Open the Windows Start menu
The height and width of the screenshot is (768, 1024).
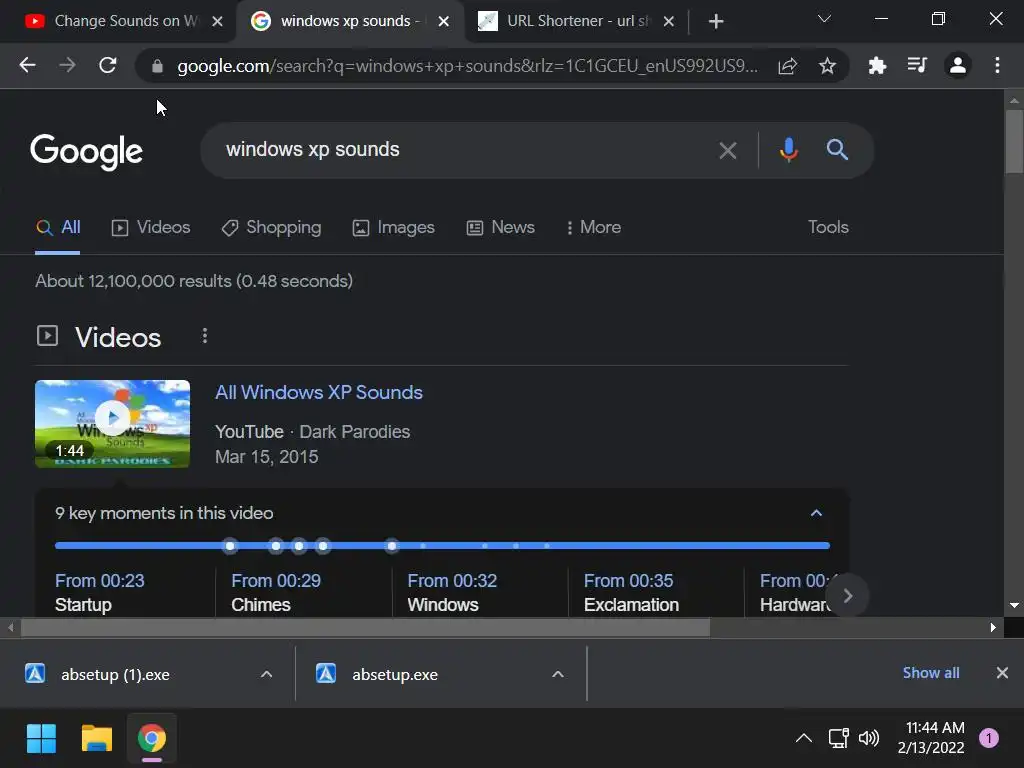point(41,739)
